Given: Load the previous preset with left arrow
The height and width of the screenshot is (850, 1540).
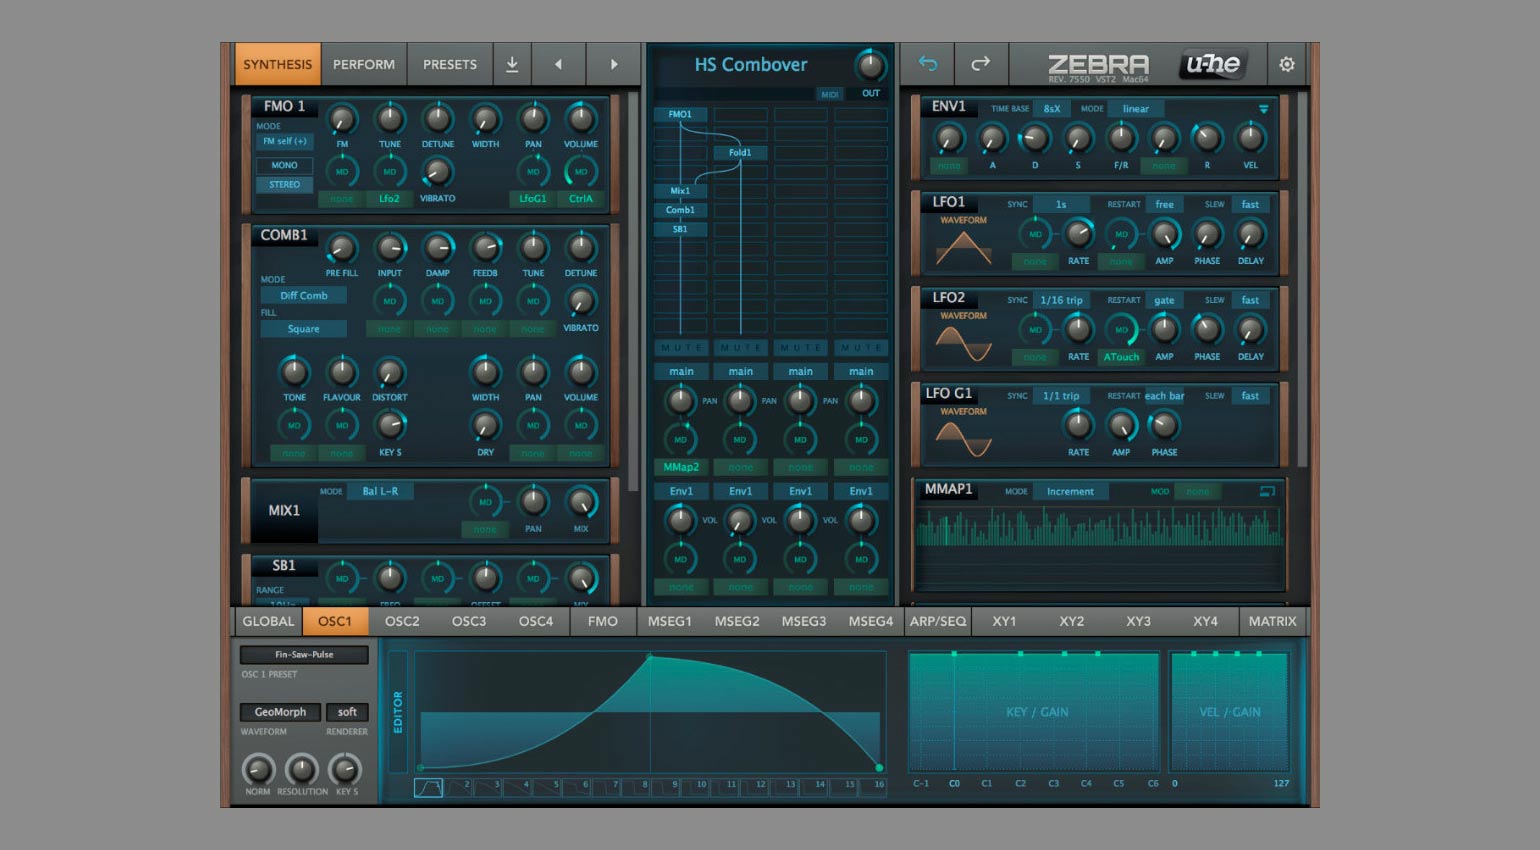Looking at the screenshot, I should click(x=558, y=64).
